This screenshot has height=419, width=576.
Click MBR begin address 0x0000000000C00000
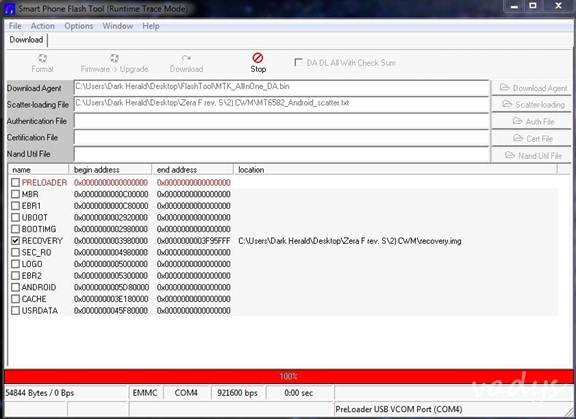tap(111, 194)
